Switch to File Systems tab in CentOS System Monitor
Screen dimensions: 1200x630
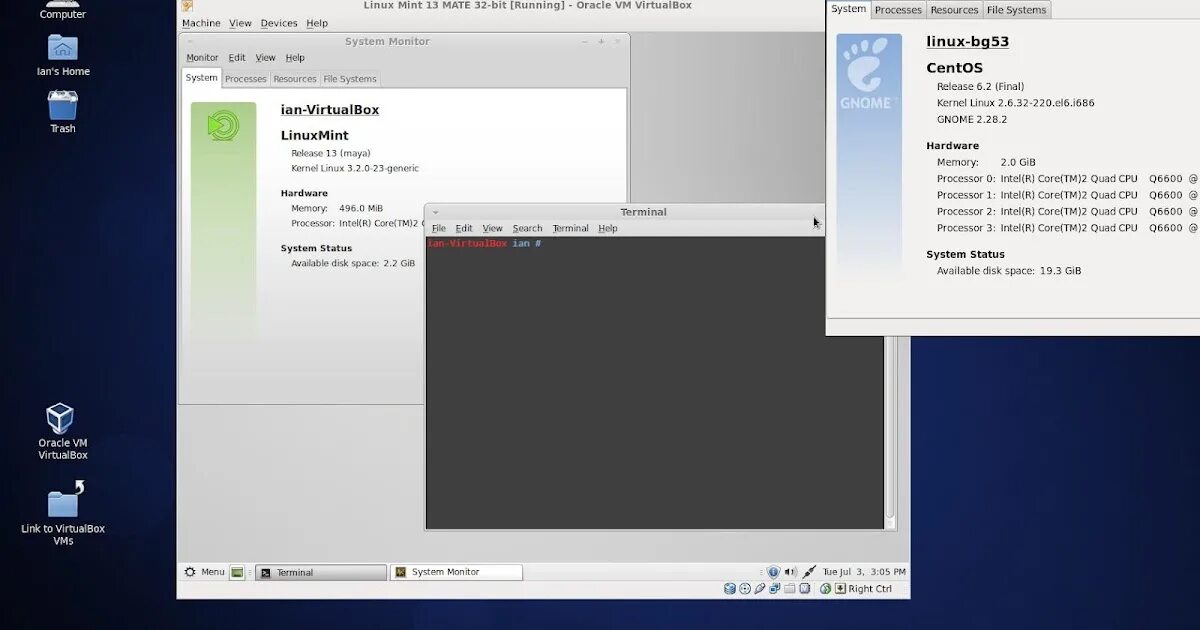pos(1016,10)
